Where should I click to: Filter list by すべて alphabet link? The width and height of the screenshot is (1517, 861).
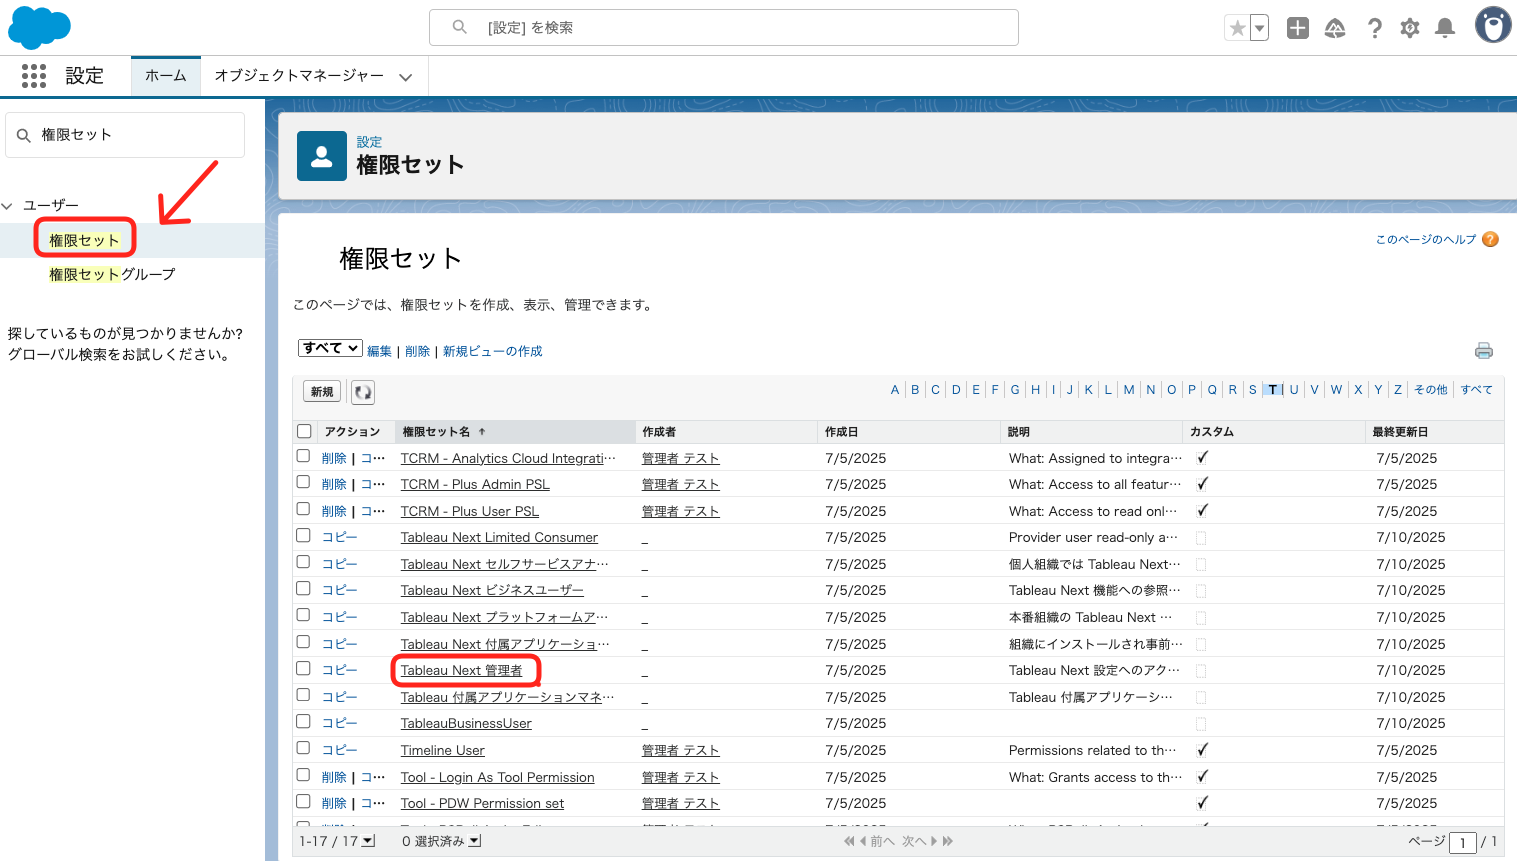pos(1477,390)
